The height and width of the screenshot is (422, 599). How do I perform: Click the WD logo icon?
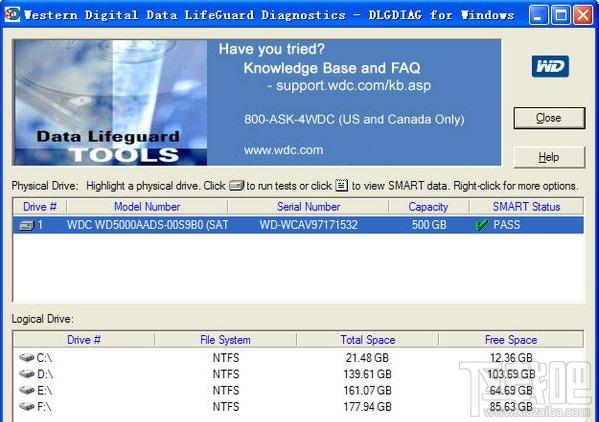[550, 66]
